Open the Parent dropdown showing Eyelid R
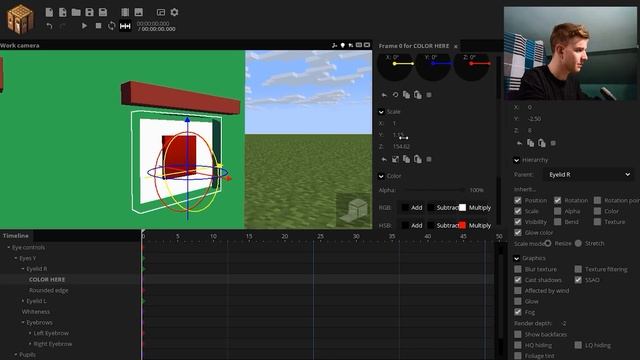 point(588,174)
